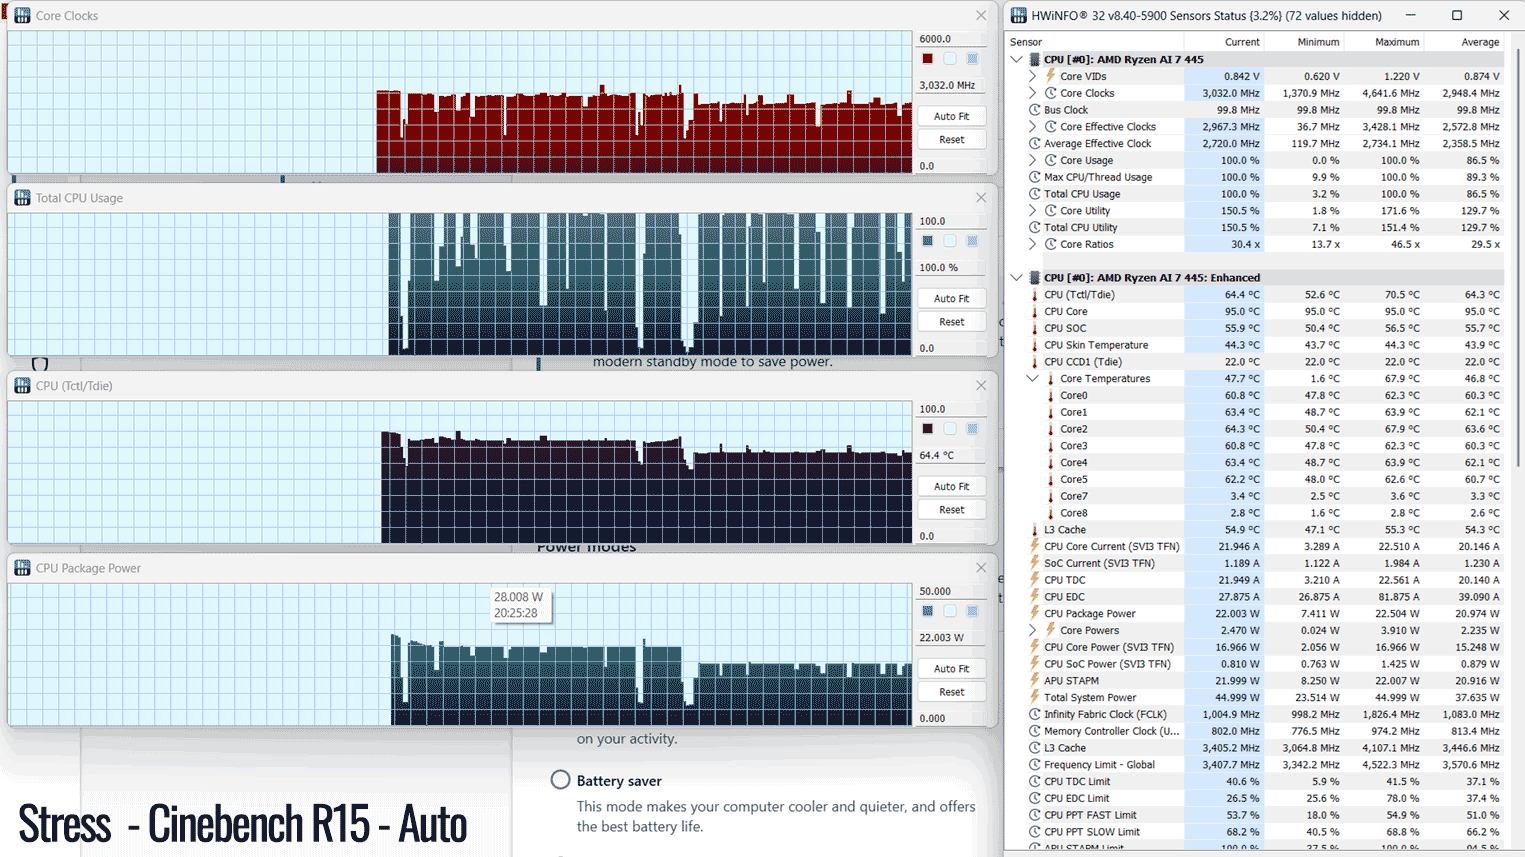The height and width of the screenshot is (857, 1525).
Task: Collapse the CPU [#0] AMD Ryzen AI 7 445 group
Action: [x=1017, y=59]
